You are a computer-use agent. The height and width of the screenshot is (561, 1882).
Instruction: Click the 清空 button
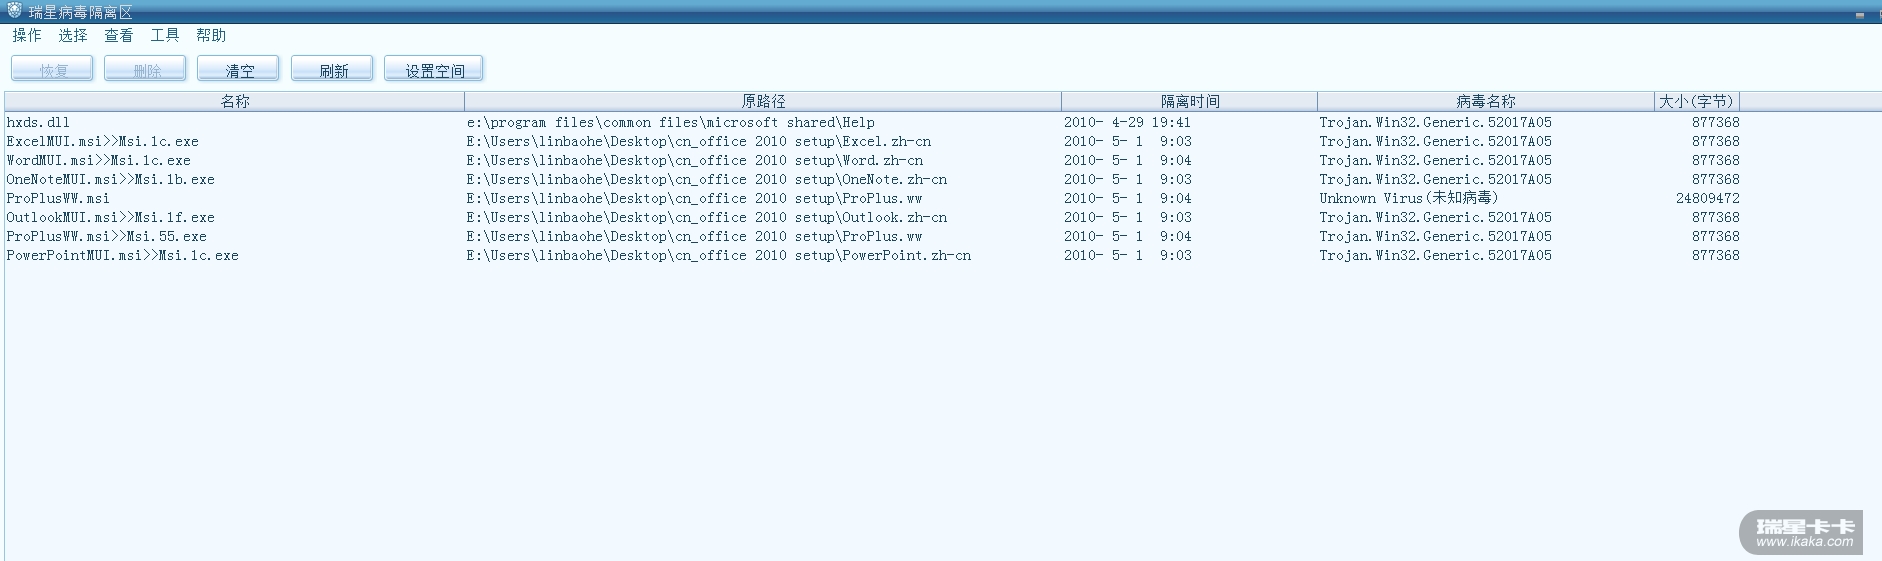[239, 70]
